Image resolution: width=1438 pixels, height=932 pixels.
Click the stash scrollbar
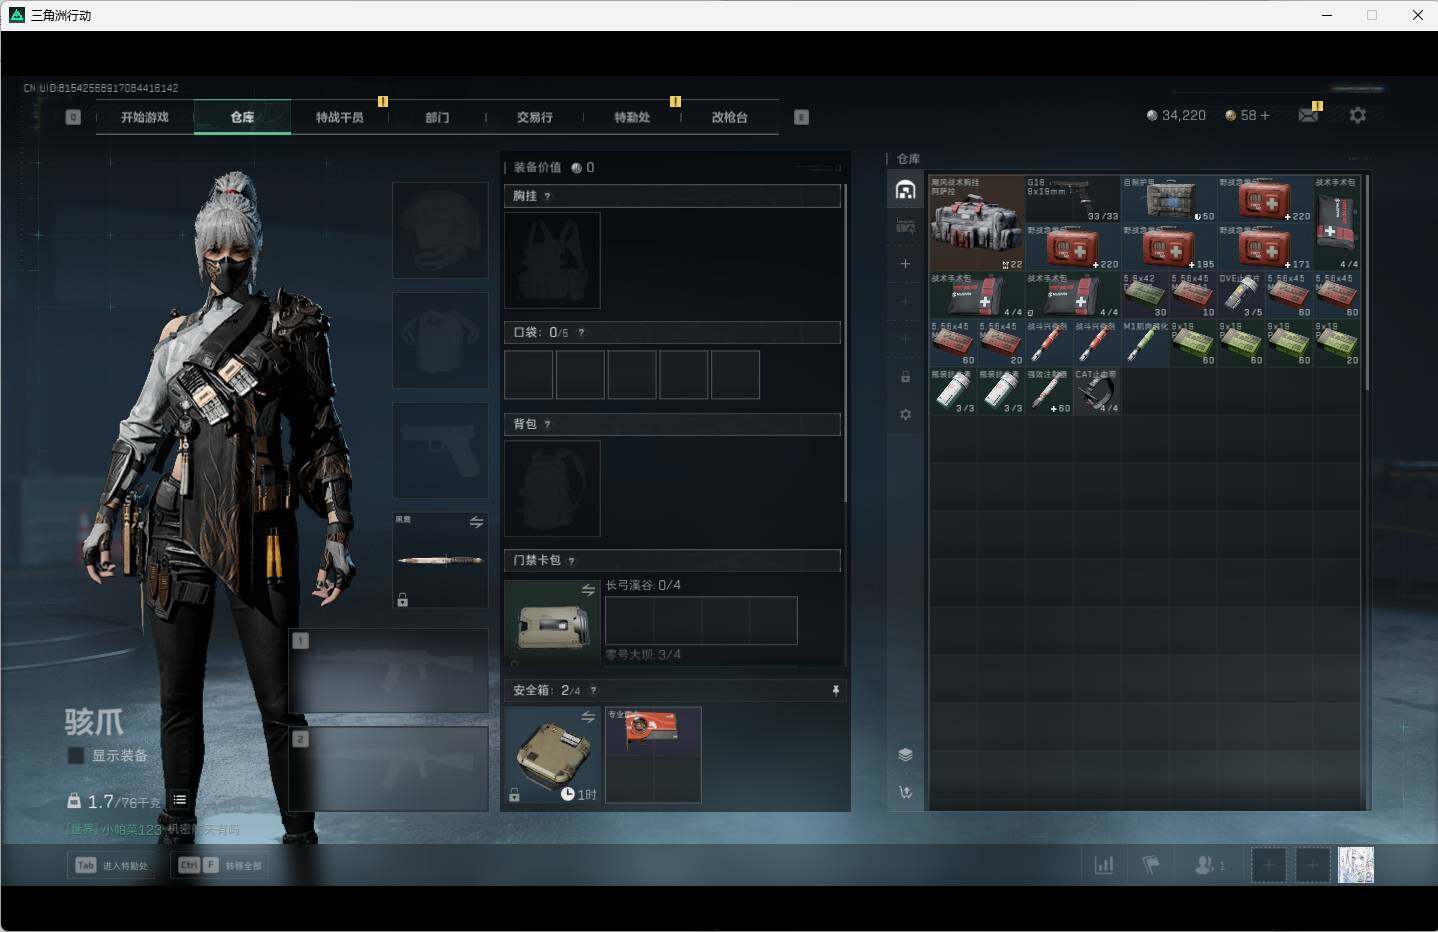pyautogui.click(x=1366, y=283)
